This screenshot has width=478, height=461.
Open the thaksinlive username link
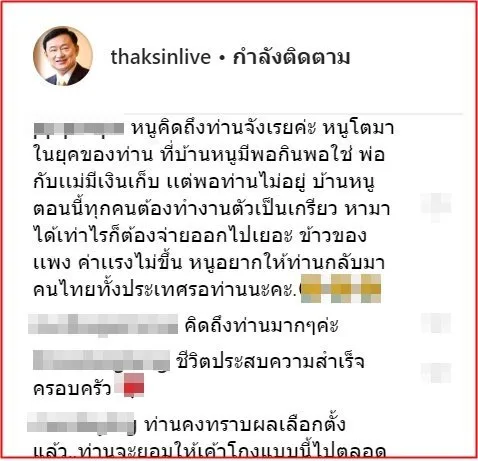point(161,57)
